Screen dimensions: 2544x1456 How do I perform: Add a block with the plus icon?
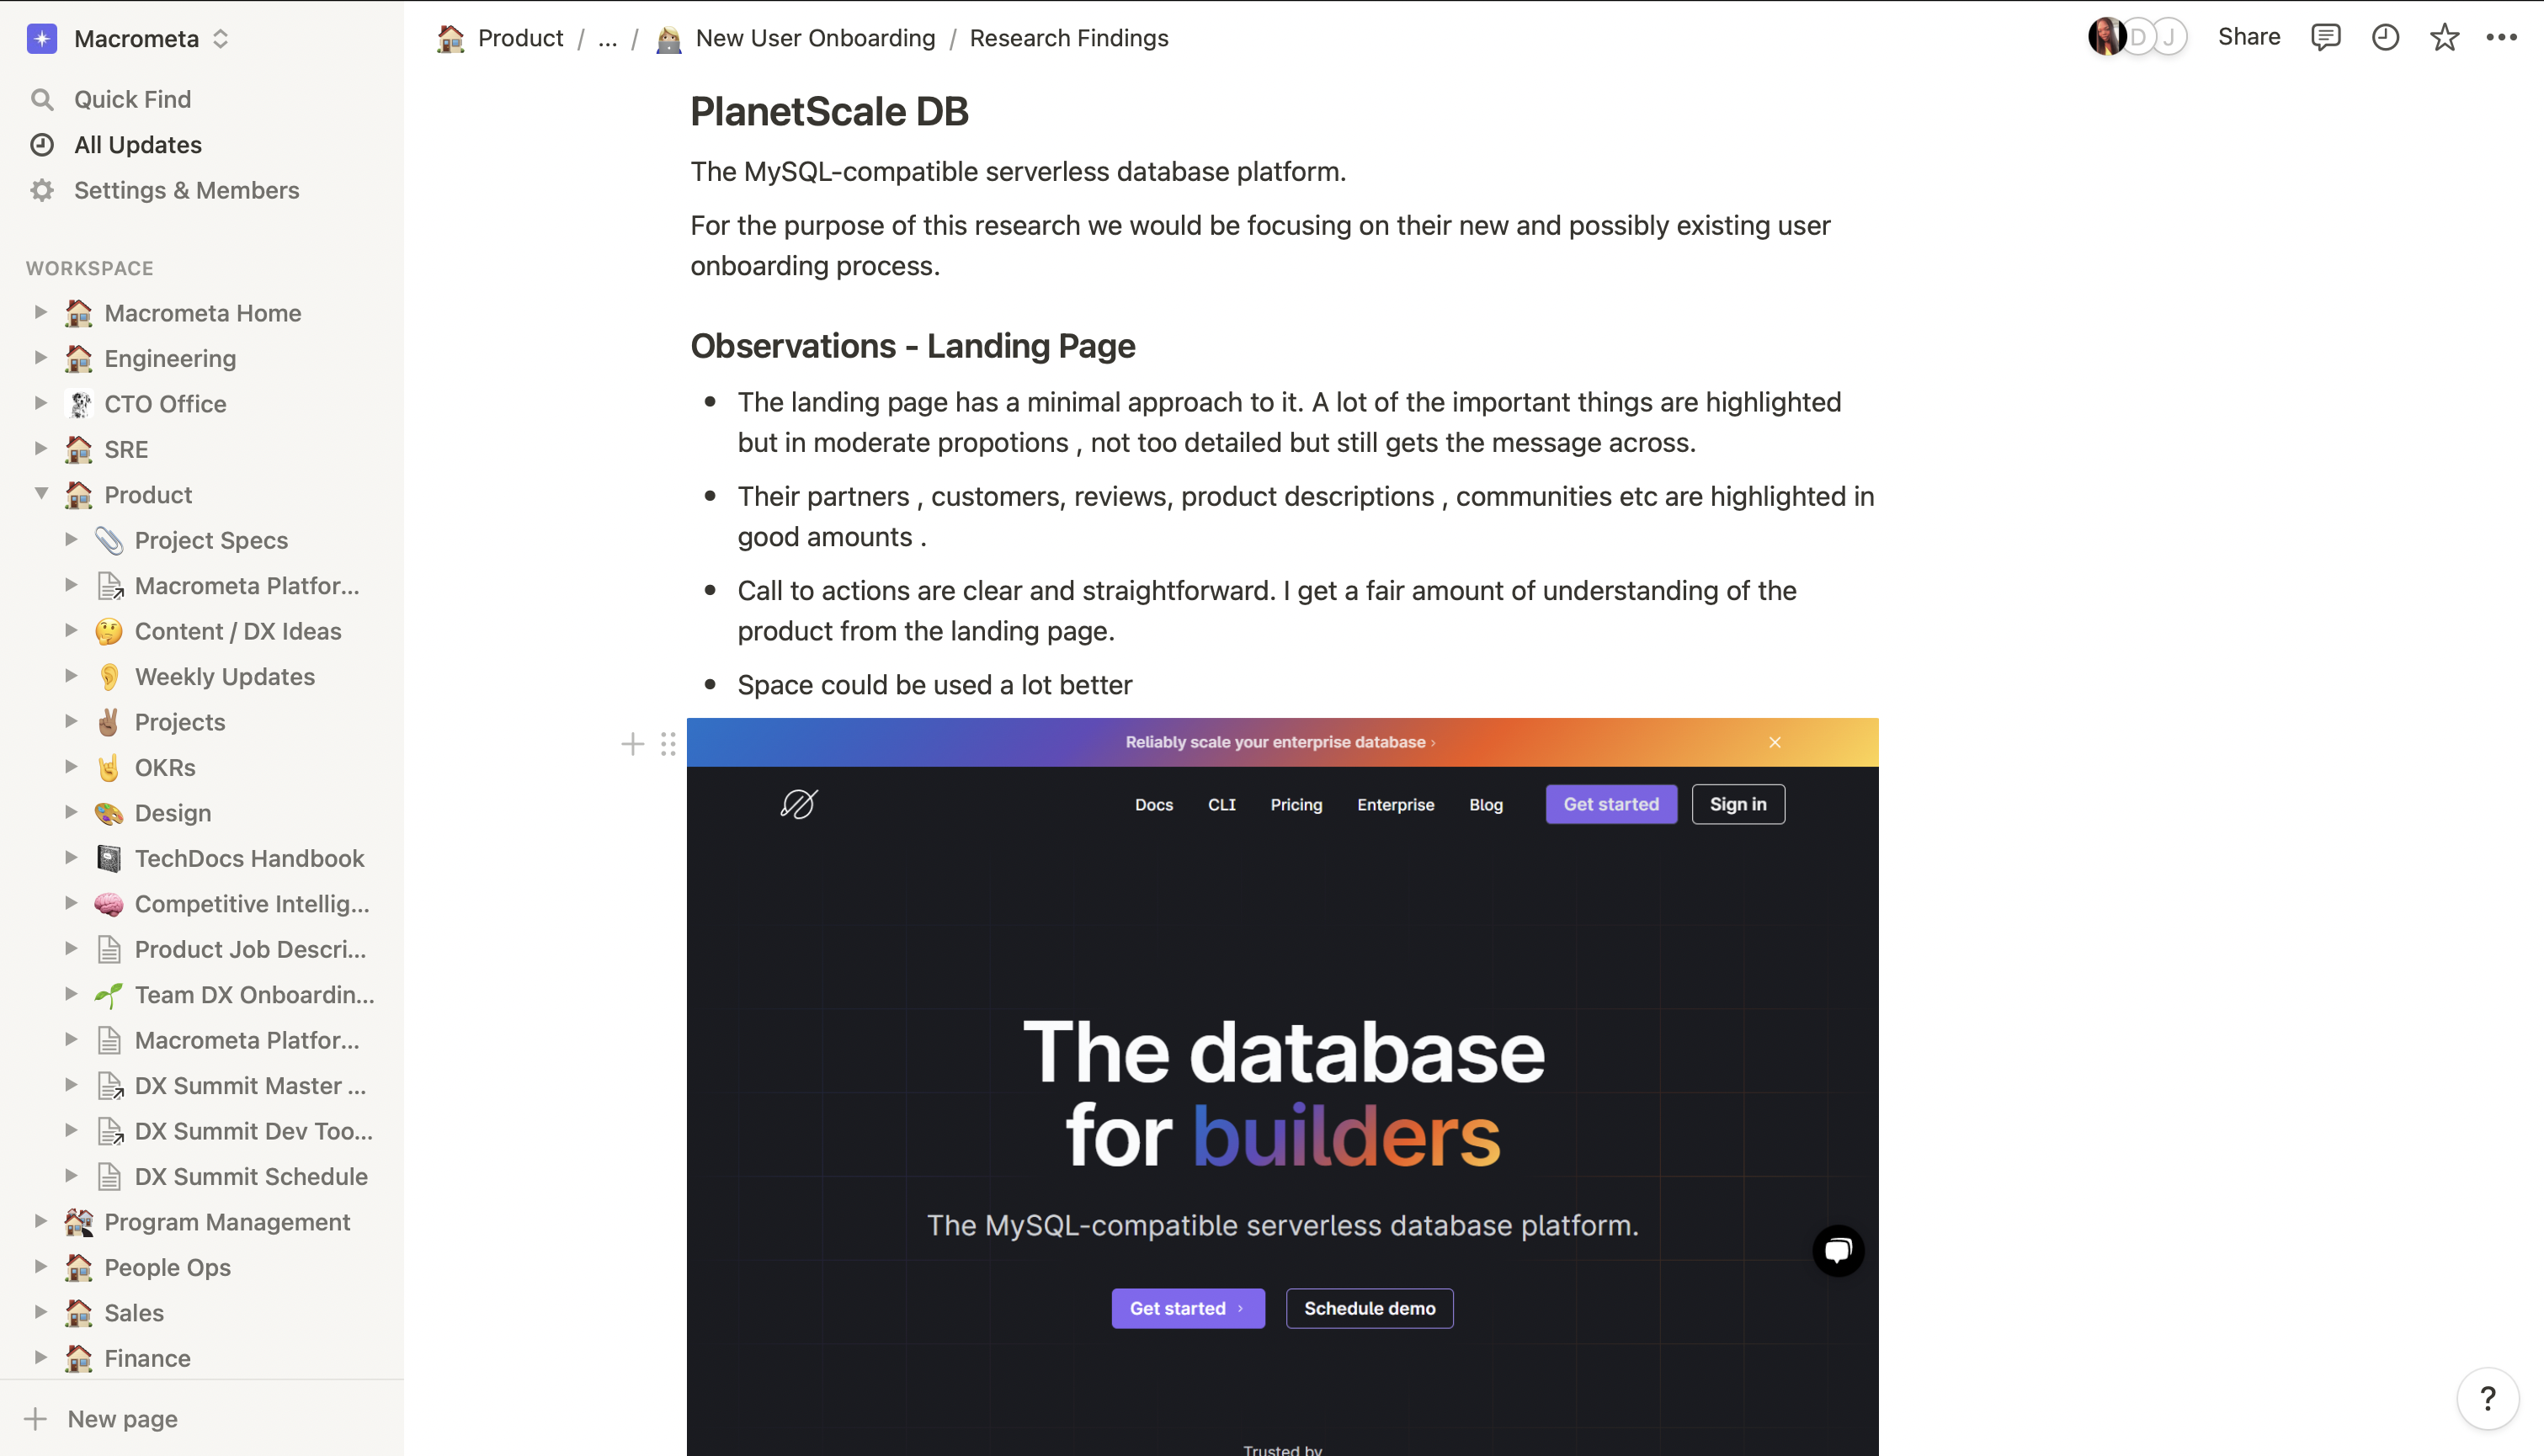pyautogui.click(x=632, y=744)
